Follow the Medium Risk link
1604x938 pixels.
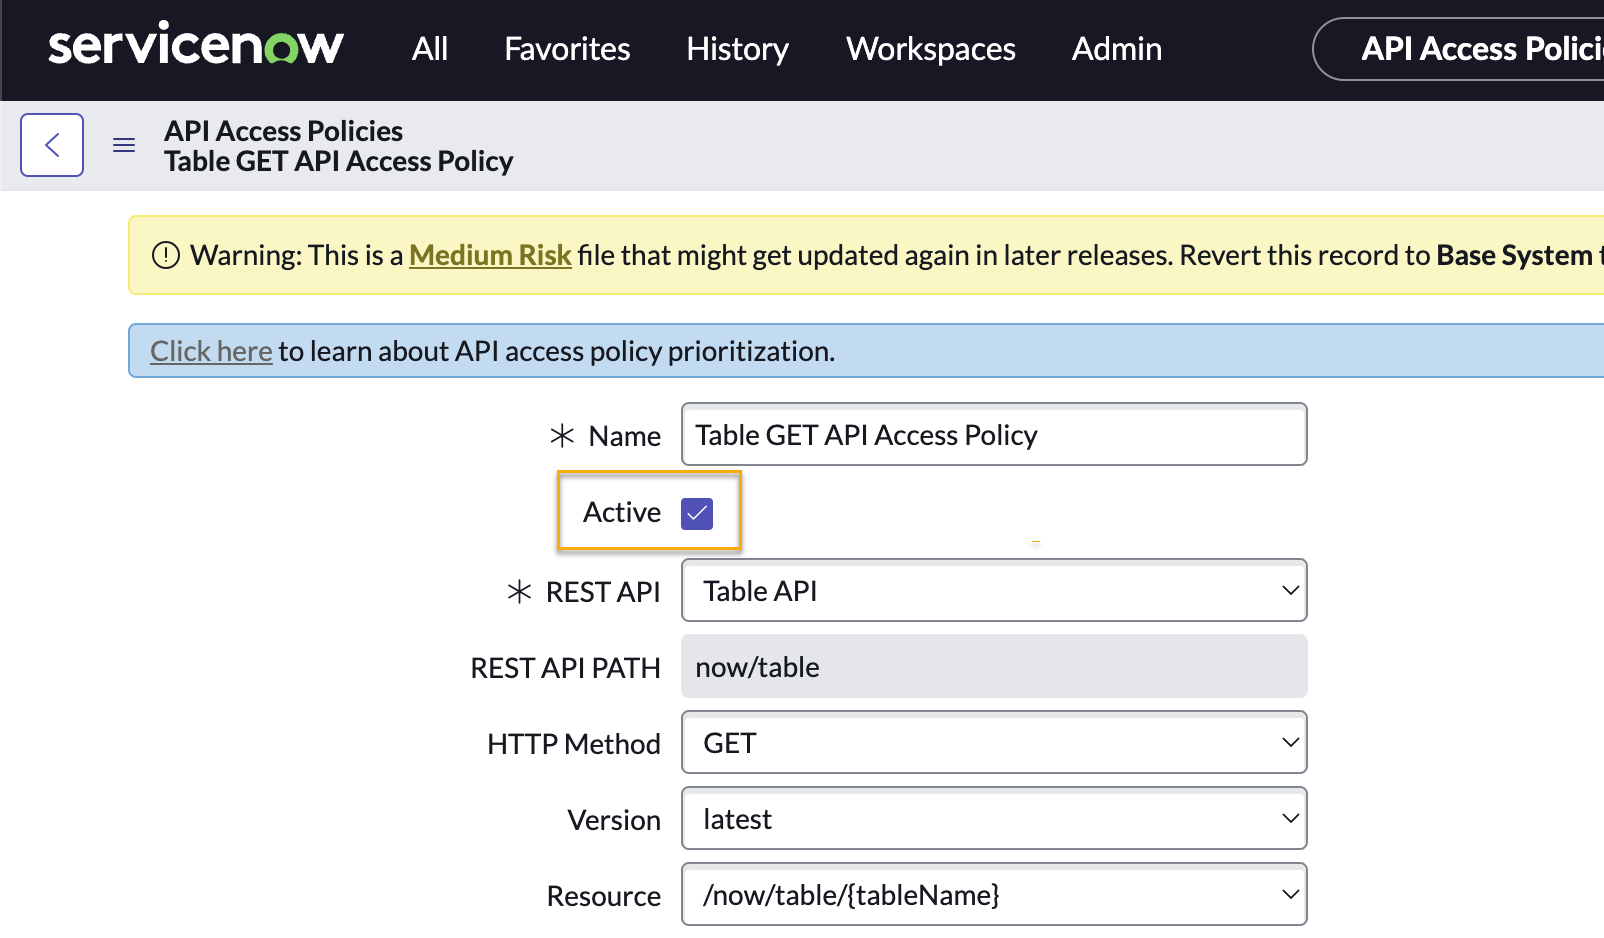[490, 256]
